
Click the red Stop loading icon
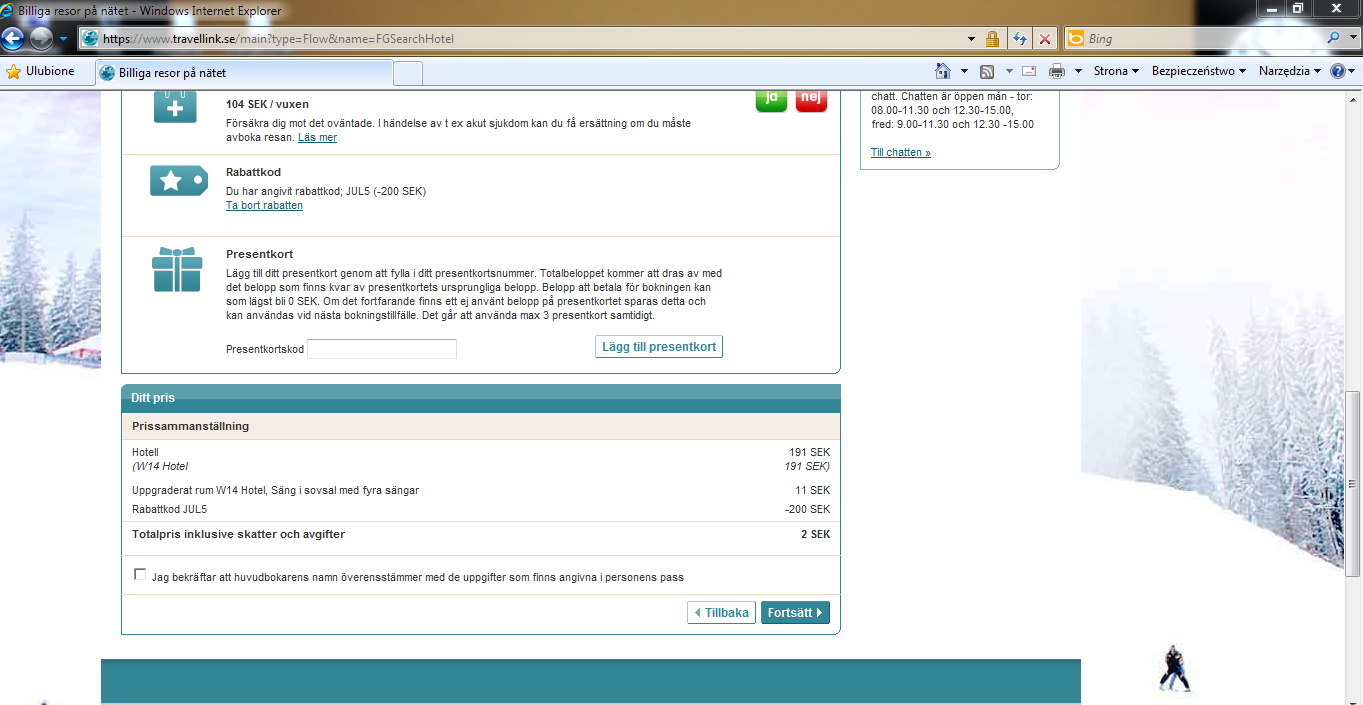pyautogui.click(x=1045, y=39)
